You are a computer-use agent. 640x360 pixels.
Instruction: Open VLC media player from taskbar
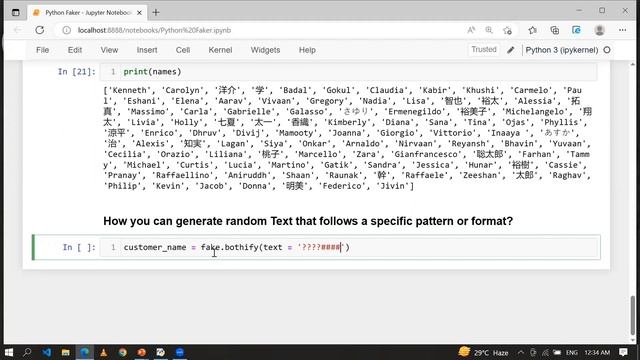[x=104, y=352]
